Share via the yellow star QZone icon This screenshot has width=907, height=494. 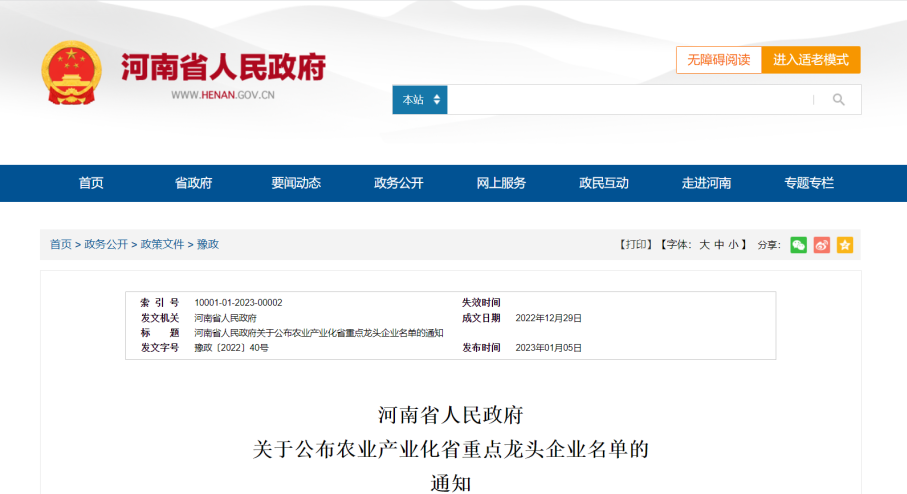pyautogui.click(x=845, y=245)
